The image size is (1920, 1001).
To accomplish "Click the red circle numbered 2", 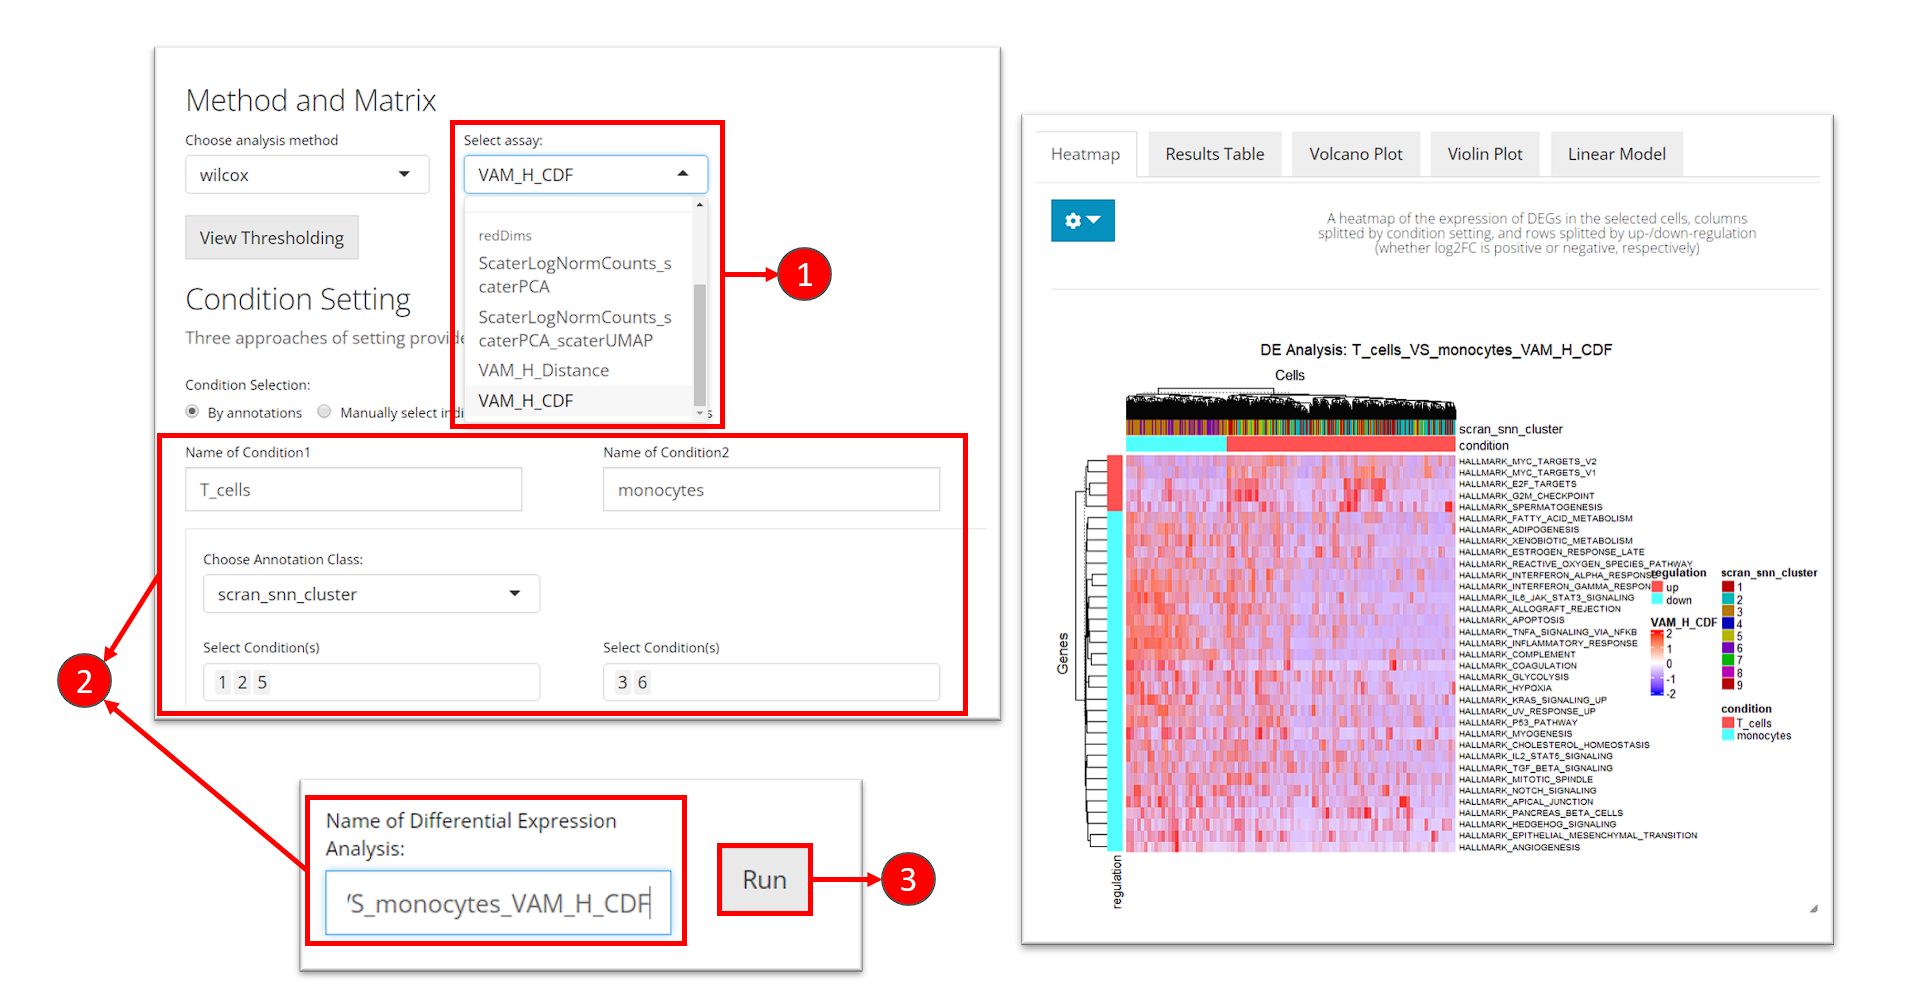I will point(84,681).
